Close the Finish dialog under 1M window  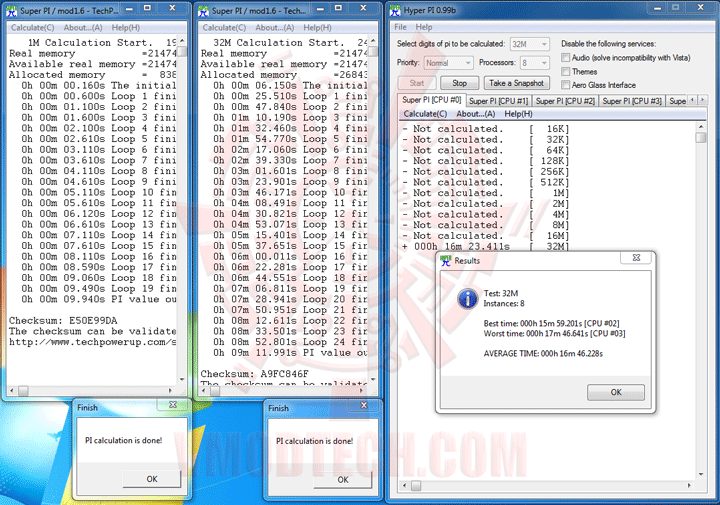click(x=173, y=405)
